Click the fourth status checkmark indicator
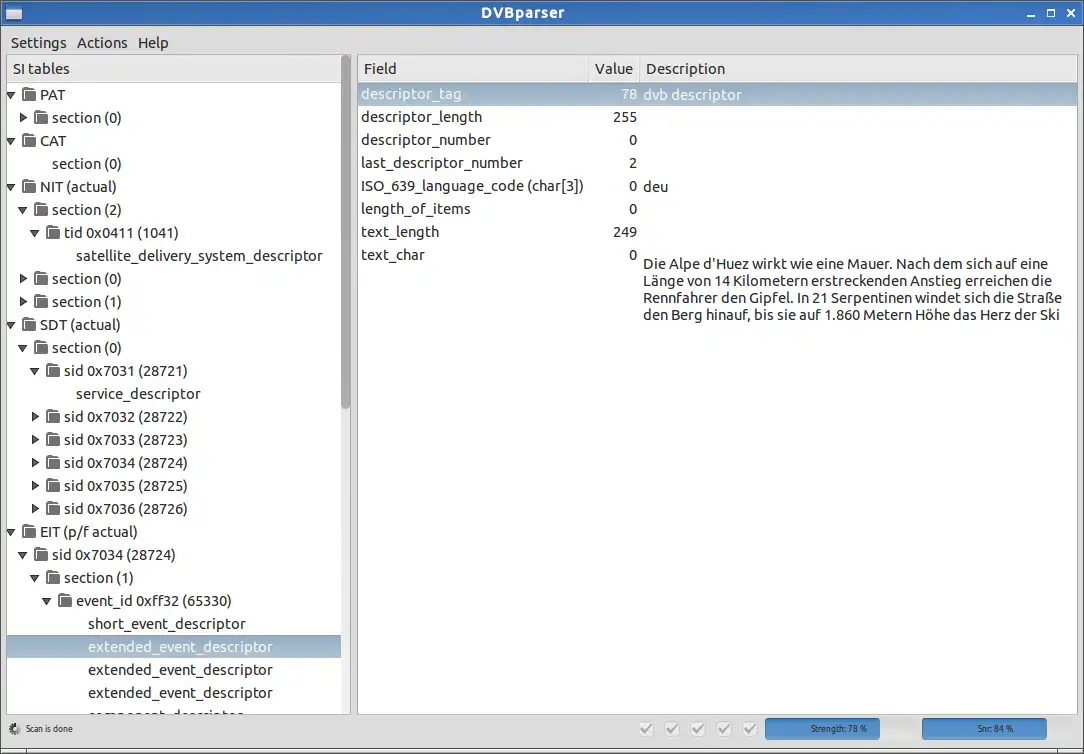Image resolution: width=1084 pixels, height=754 pixels. [x=724, y=728]
